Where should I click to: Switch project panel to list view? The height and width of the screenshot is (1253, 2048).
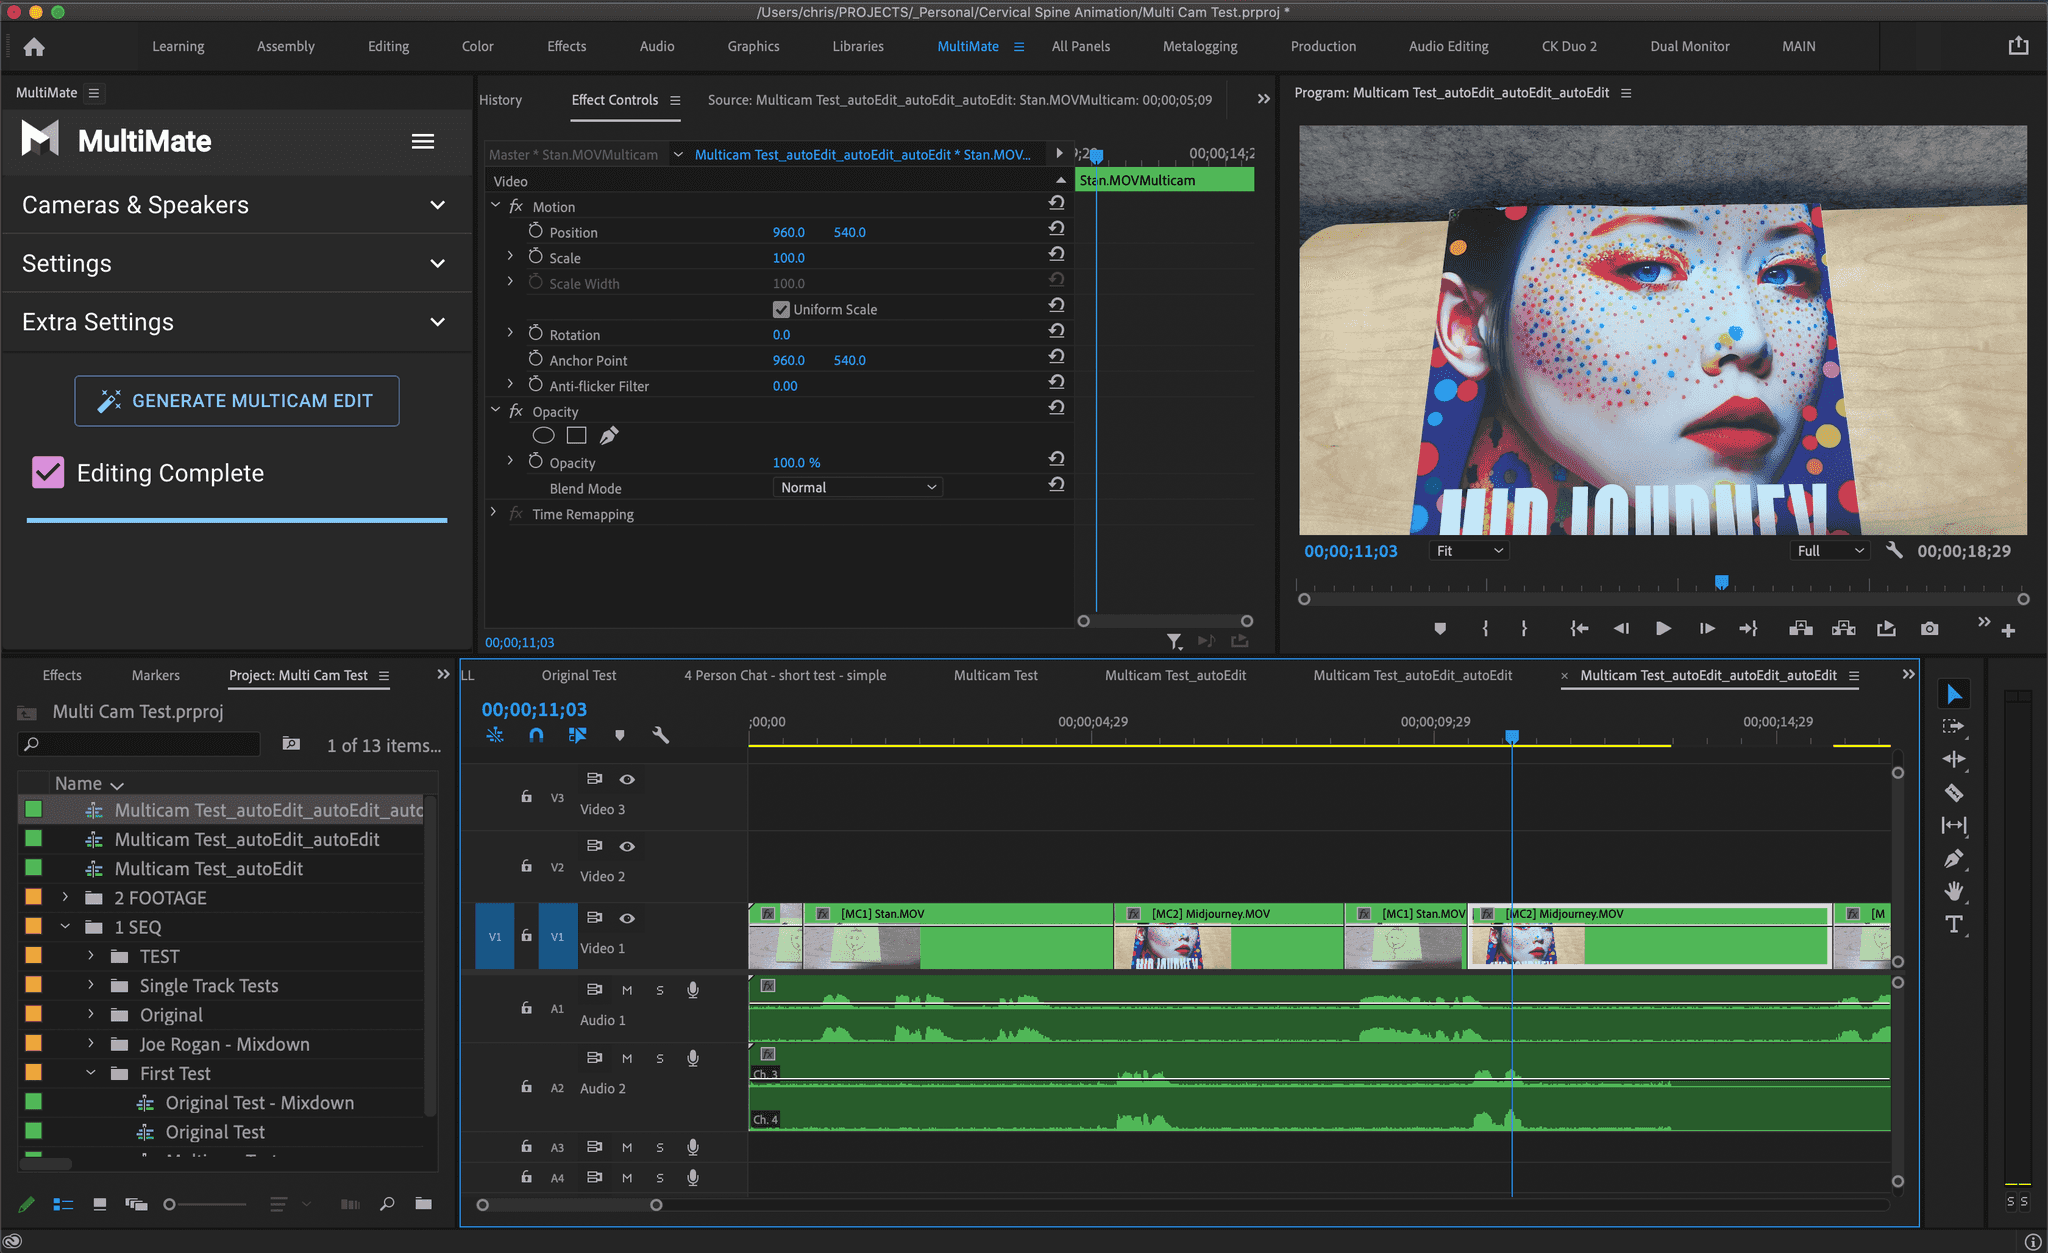tap(63, 1204)
